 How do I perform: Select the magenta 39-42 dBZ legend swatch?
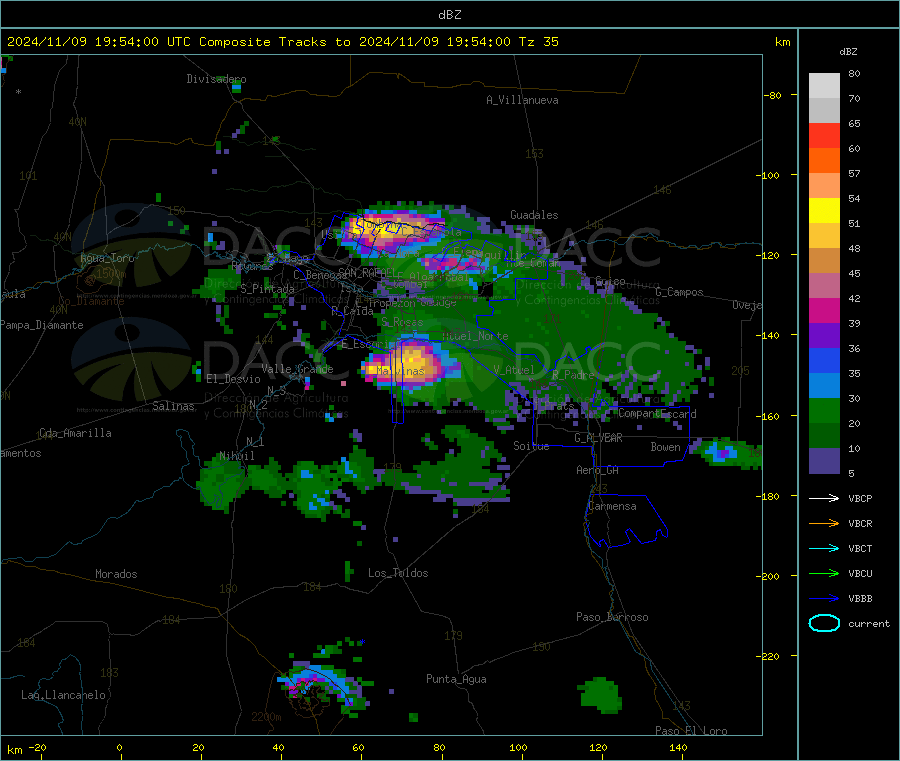(824, 310)
